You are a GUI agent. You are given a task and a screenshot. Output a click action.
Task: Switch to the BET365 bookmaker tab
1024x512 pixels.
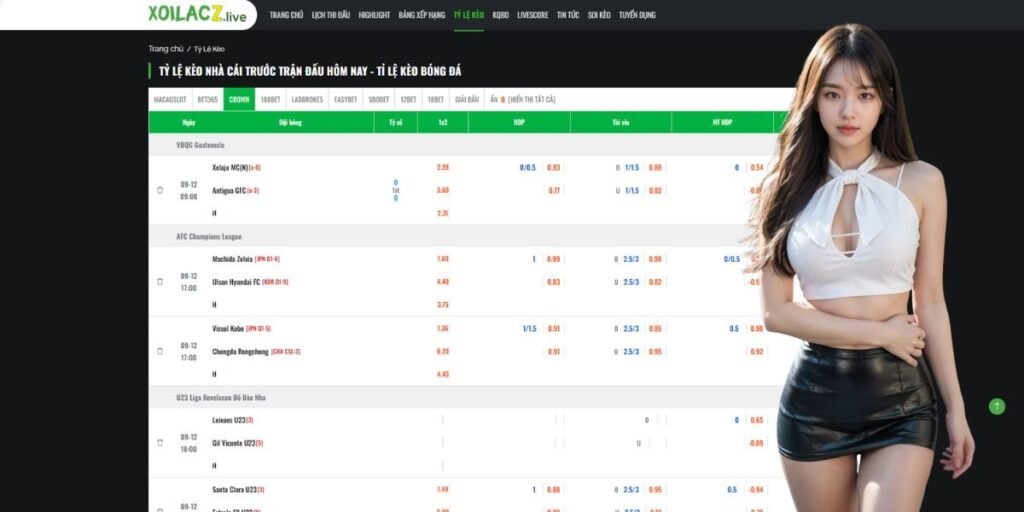pyautogui.click(x=208, y=100)
